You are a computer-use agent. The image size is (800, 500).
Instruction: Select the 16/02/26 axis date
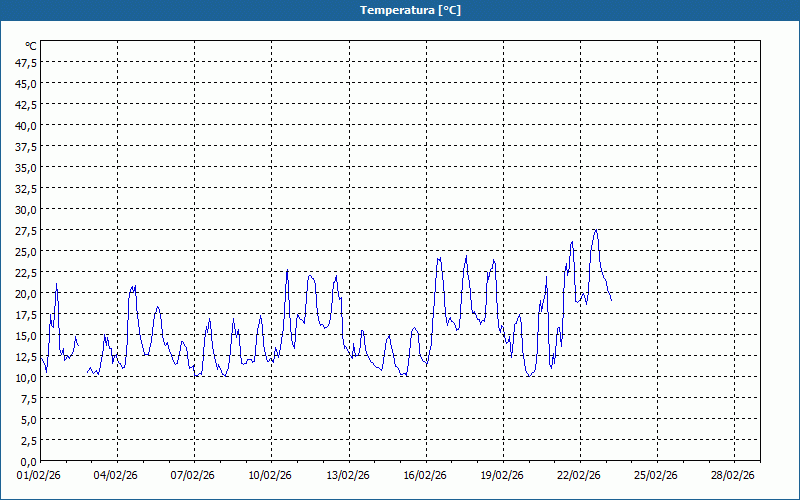425,476
